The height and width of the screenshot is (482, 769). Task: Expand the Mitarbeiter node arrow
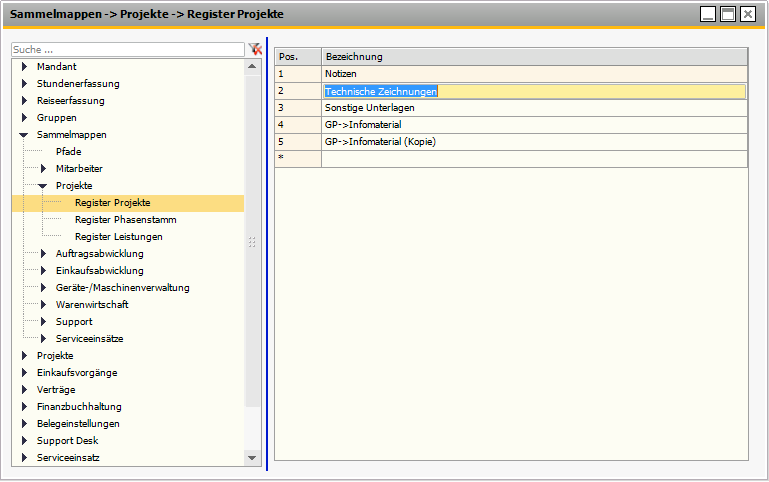[43, 169]
